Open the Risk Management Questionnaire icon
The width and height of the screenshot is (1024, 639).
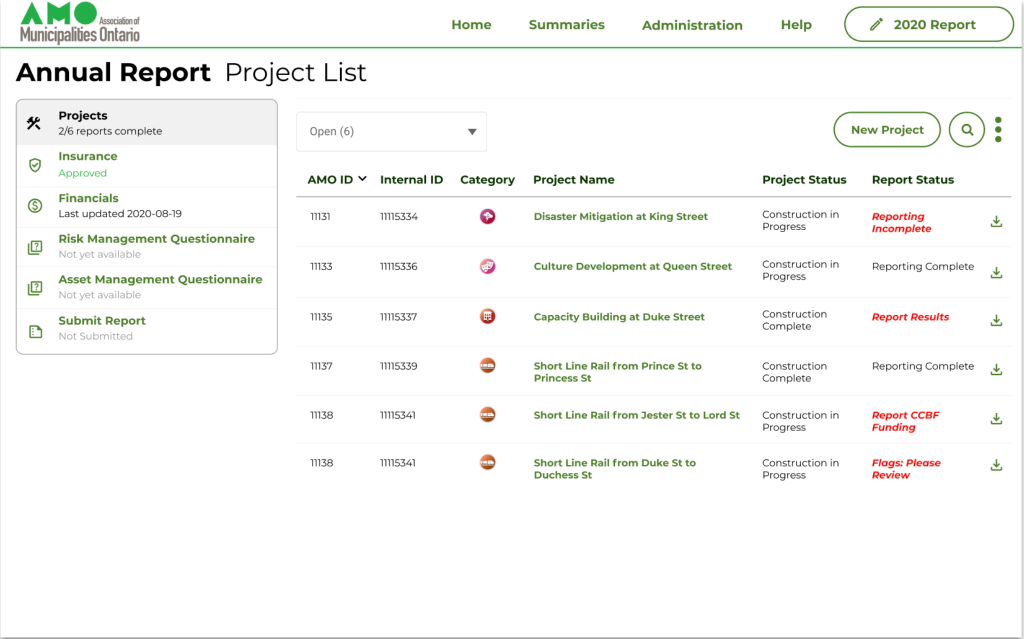(32, 244)
